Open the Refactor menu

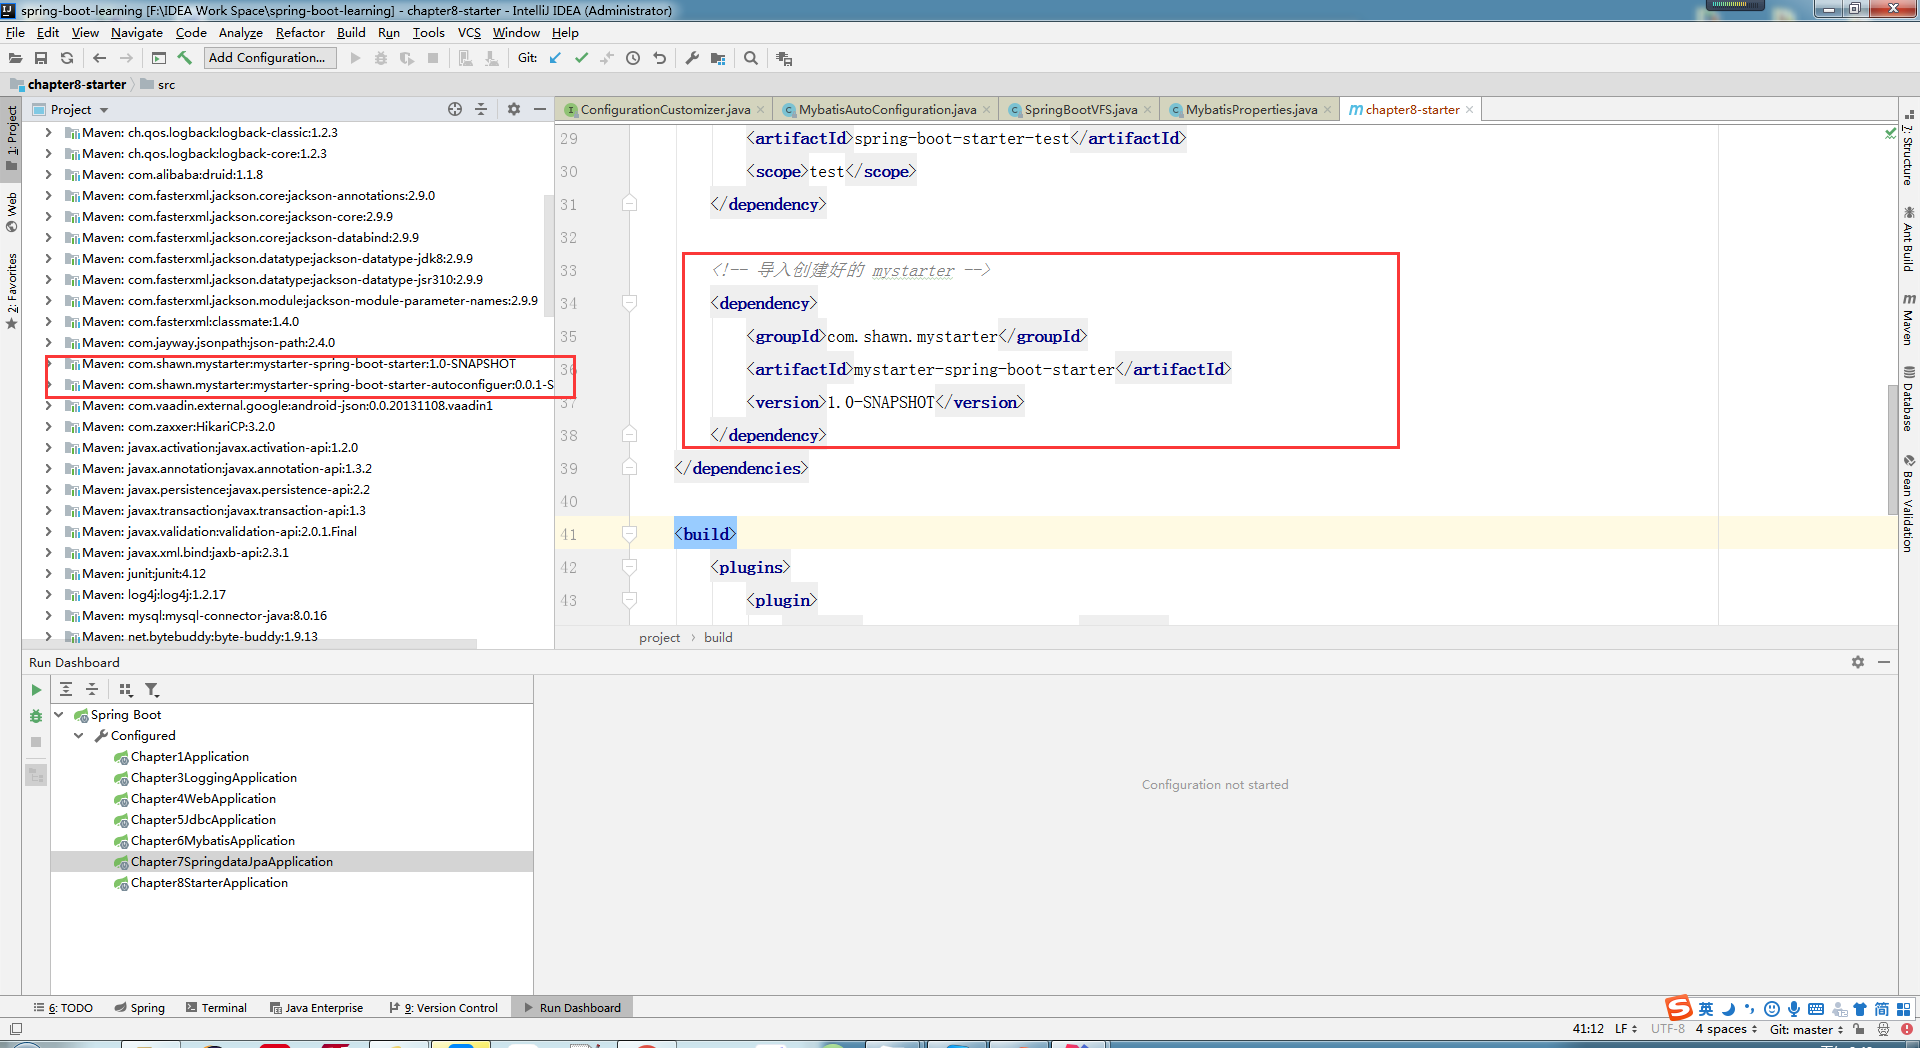tap(300, 32)
